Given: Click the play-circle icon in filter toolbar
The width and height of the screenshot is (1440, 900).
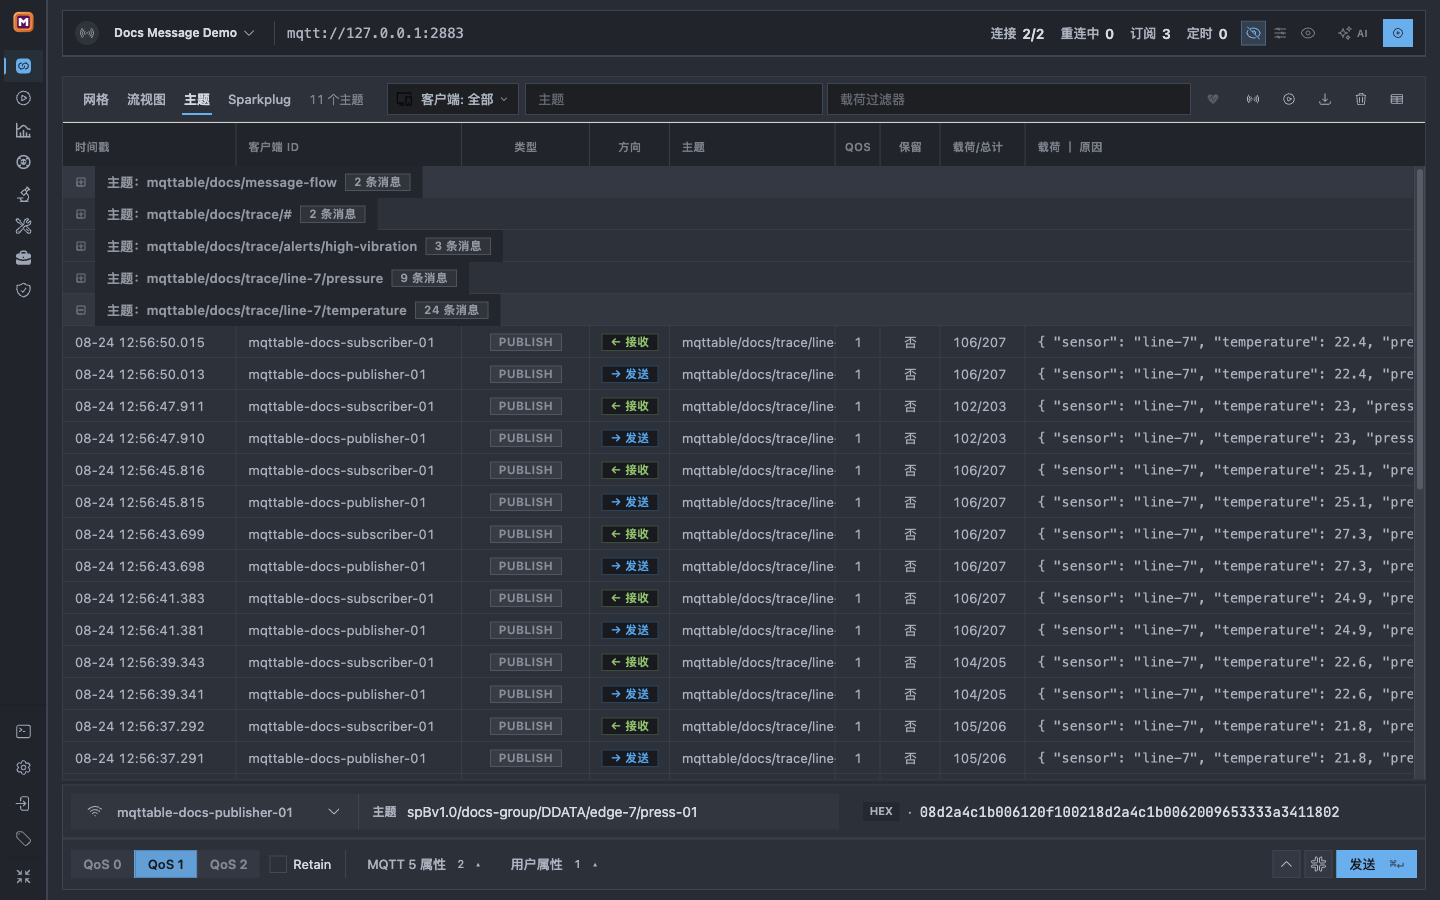Looking at the screenshot, I should pyautogui.click(x=1289, y=99).
